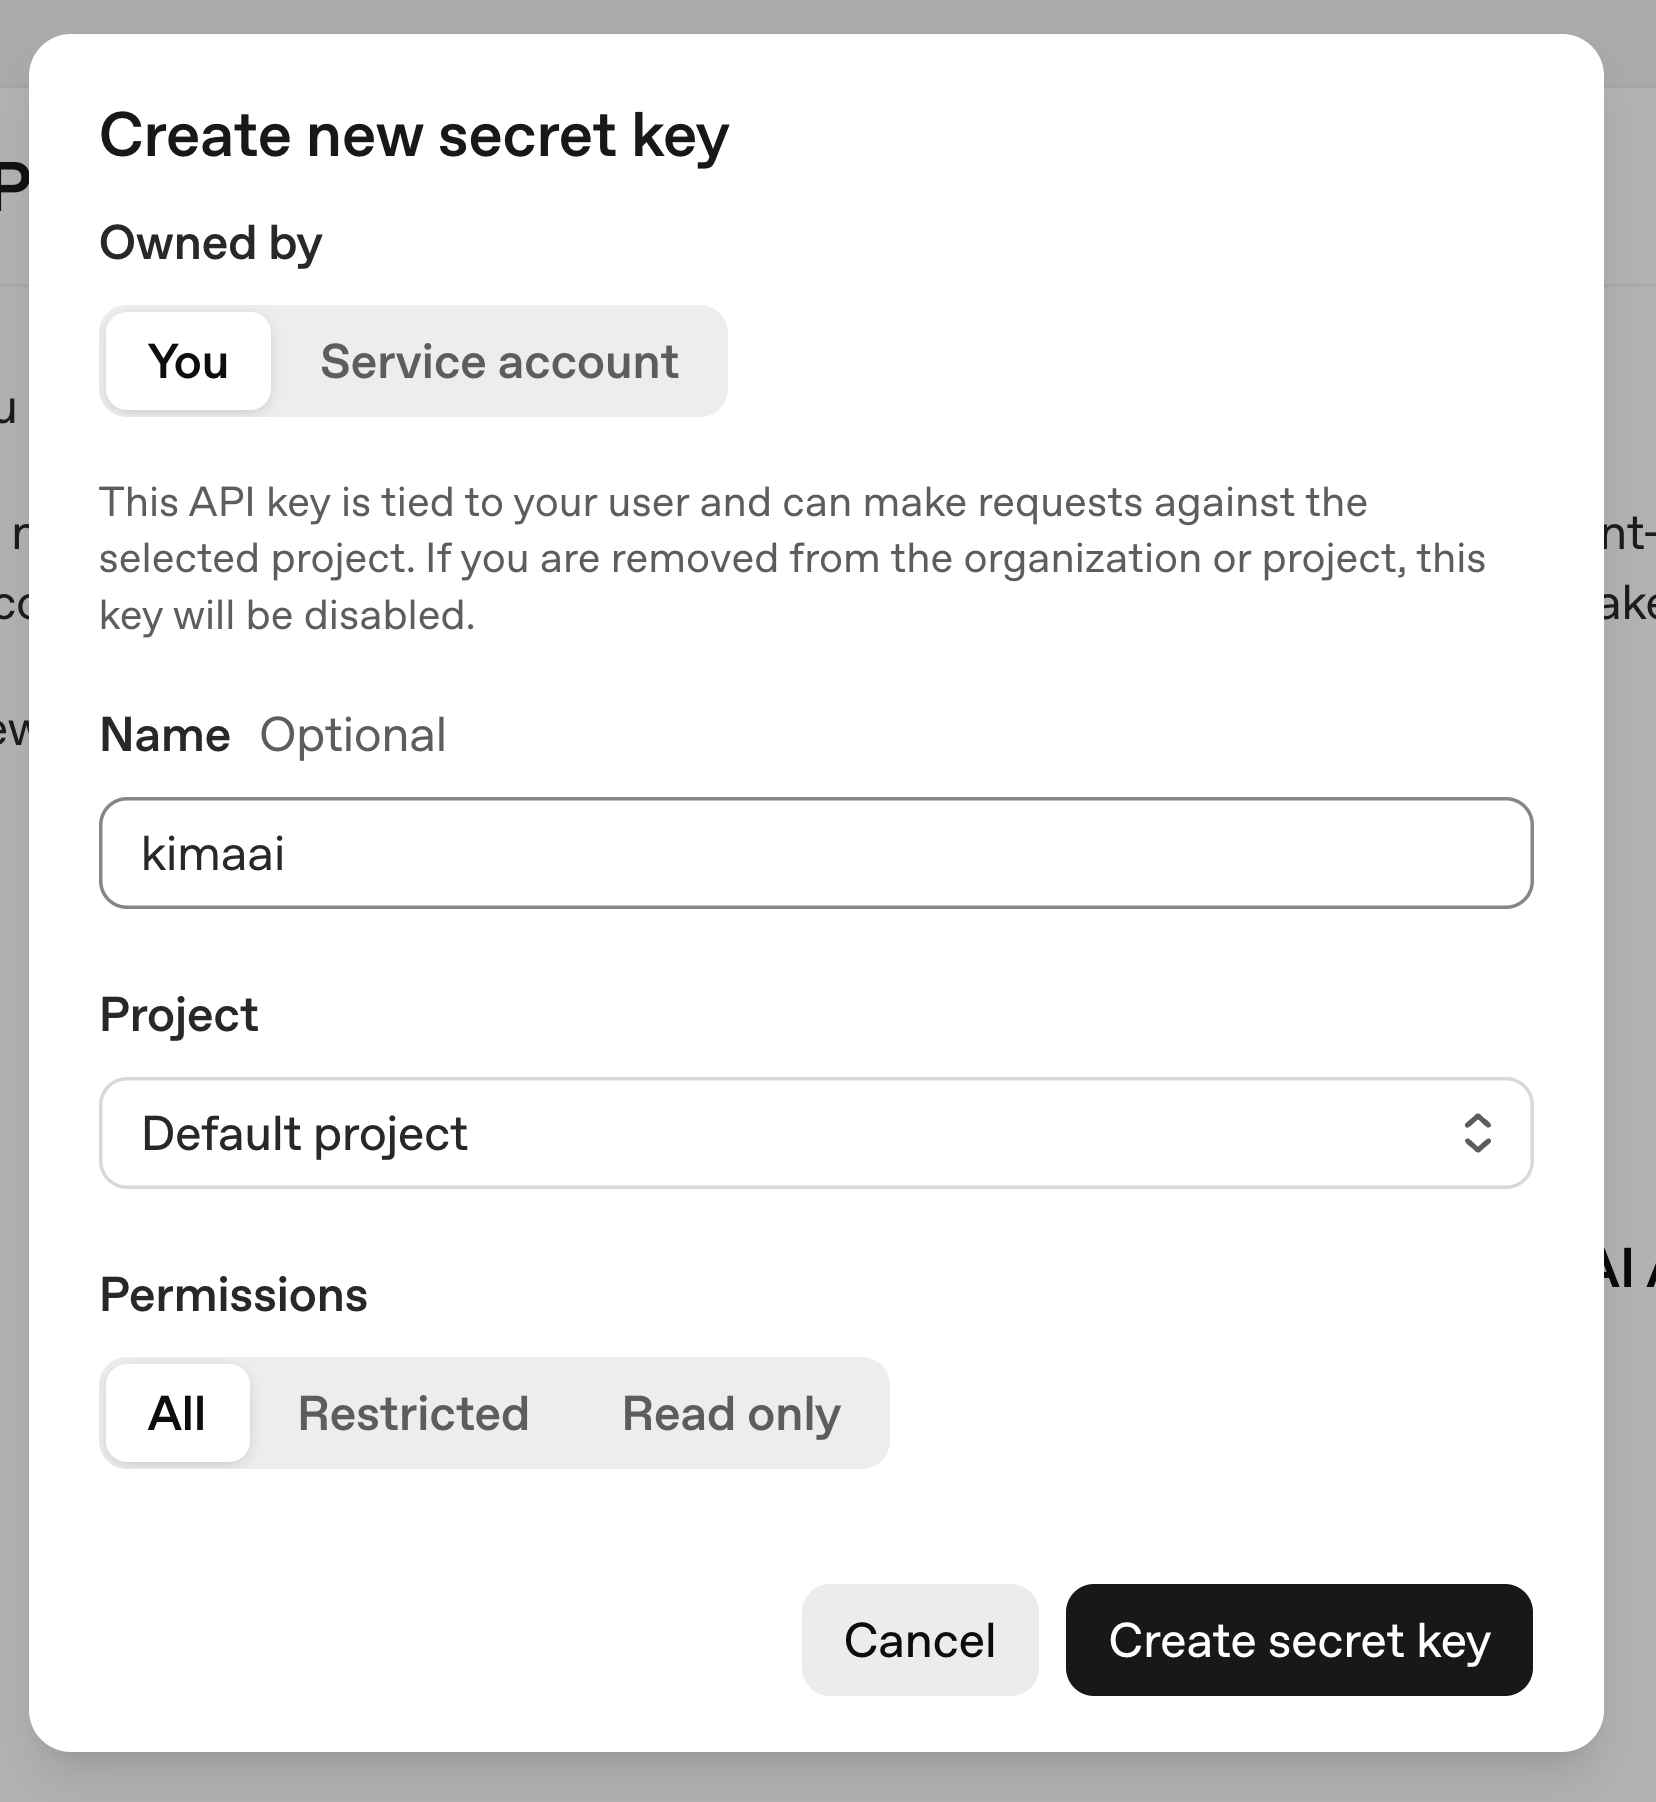
Task: Select the "You" ownership option
Action: pyautogui.click(x=188, y=361)
